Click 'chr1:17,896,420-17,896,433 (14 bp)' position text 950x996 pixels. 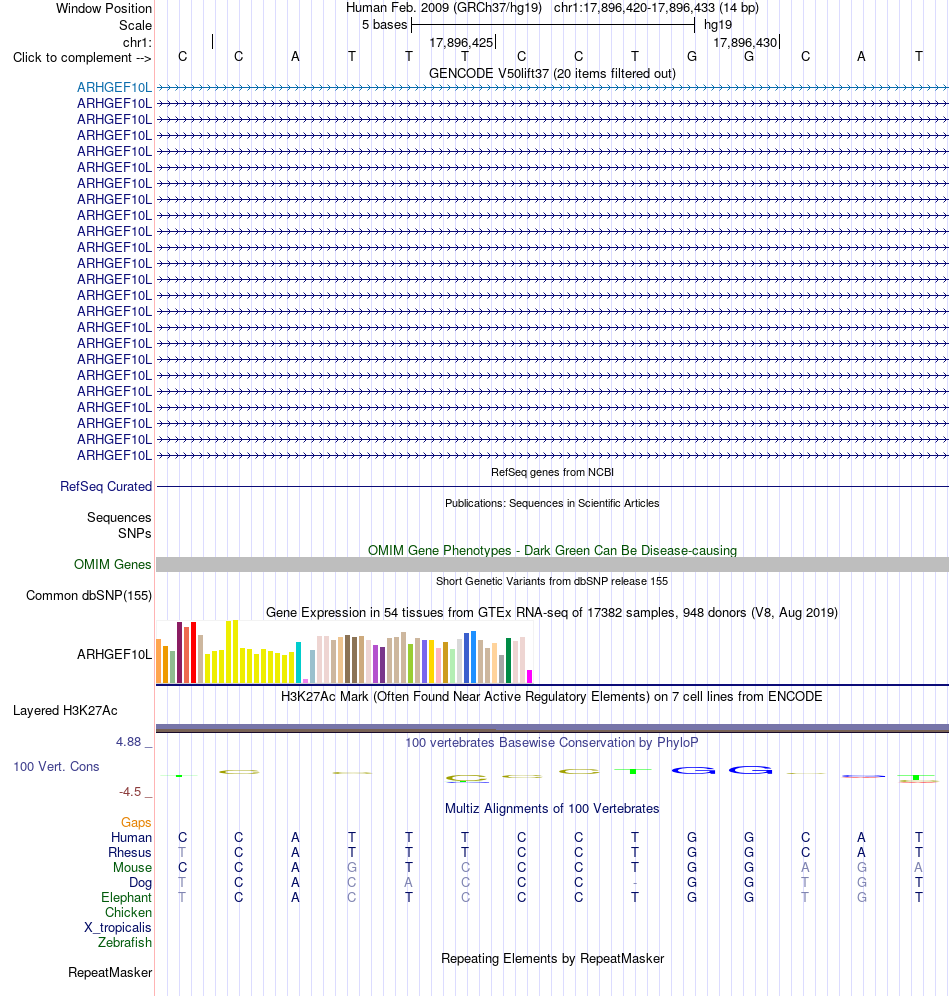[656, 8]
